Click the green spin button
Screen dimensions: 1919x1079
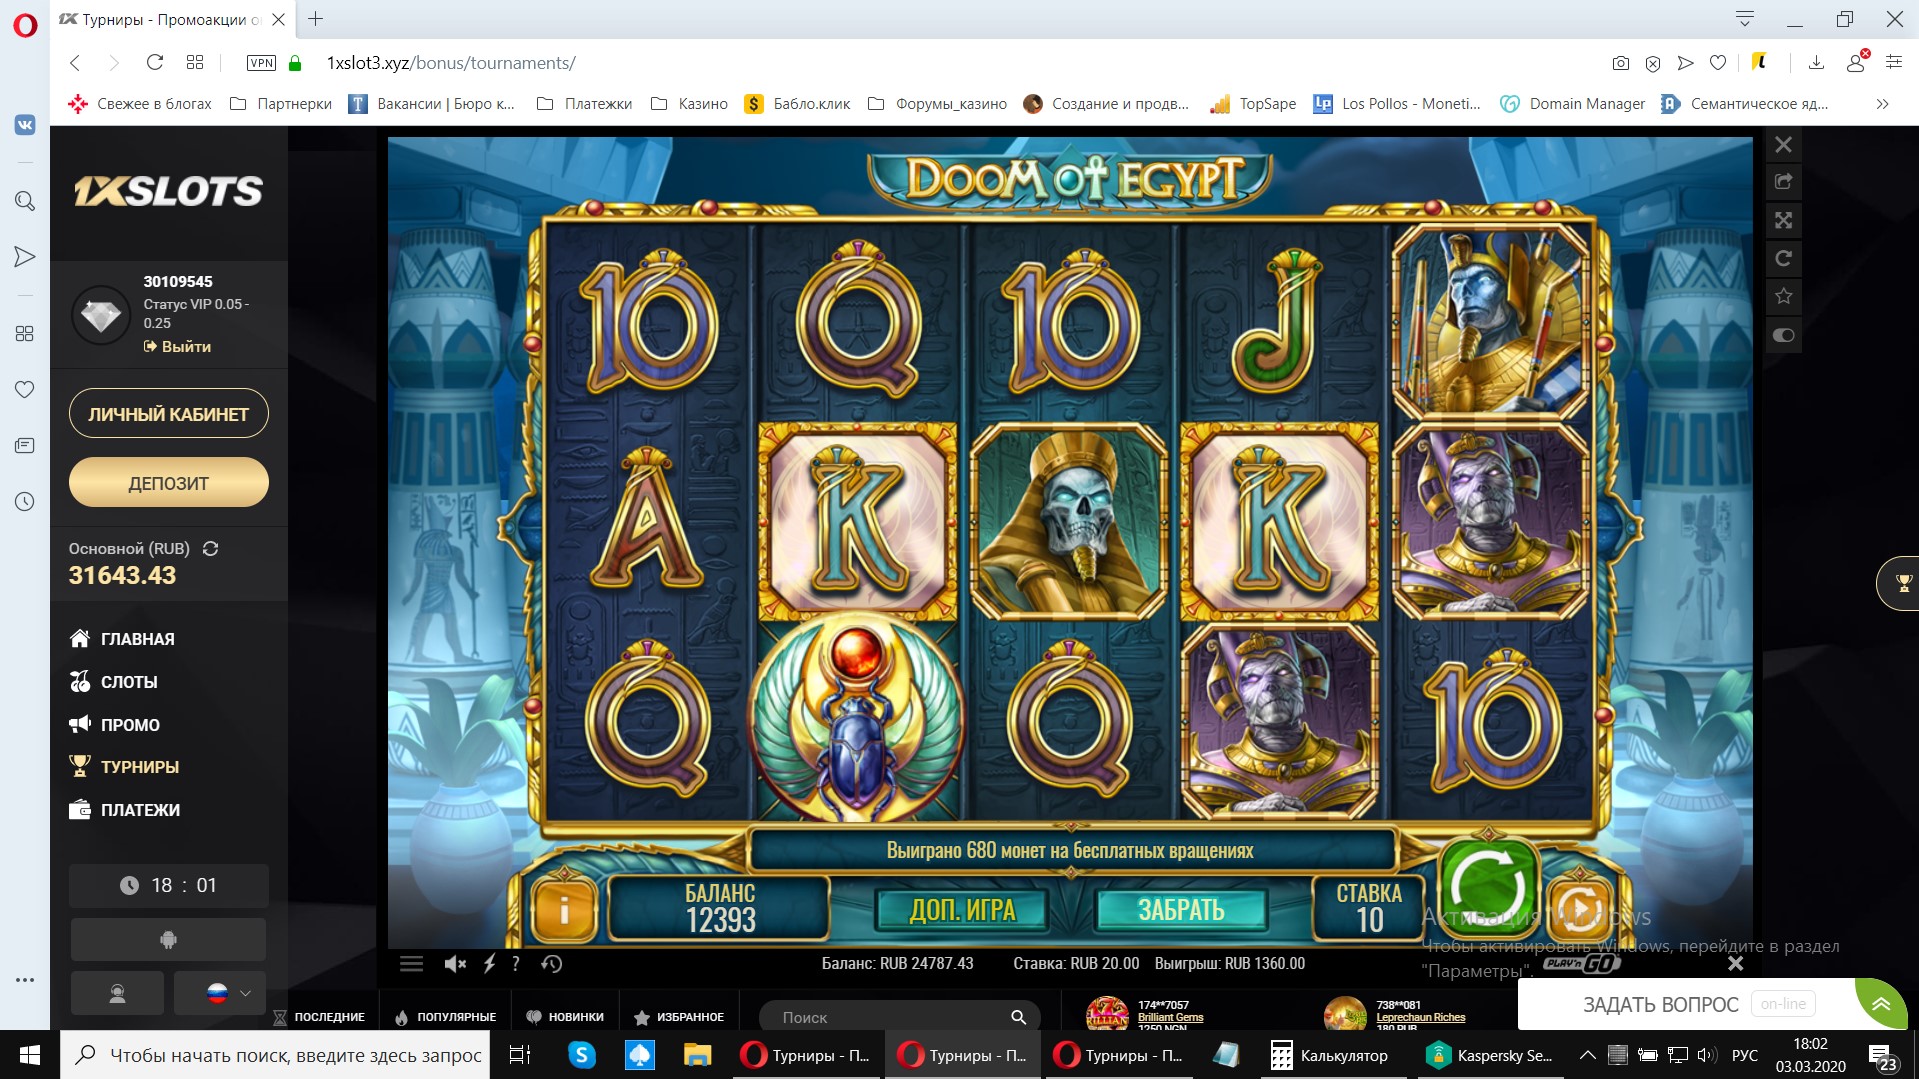[x=1487, y=886]
